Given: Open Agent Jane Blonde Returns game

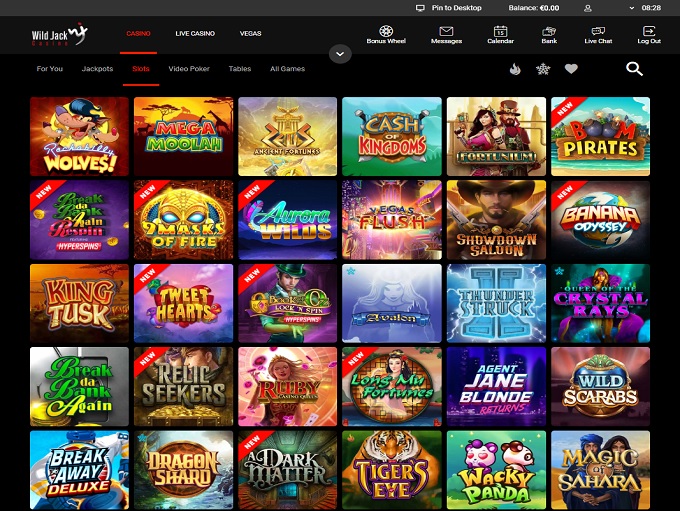Looking at the screenshot, I should pos(496,387).
